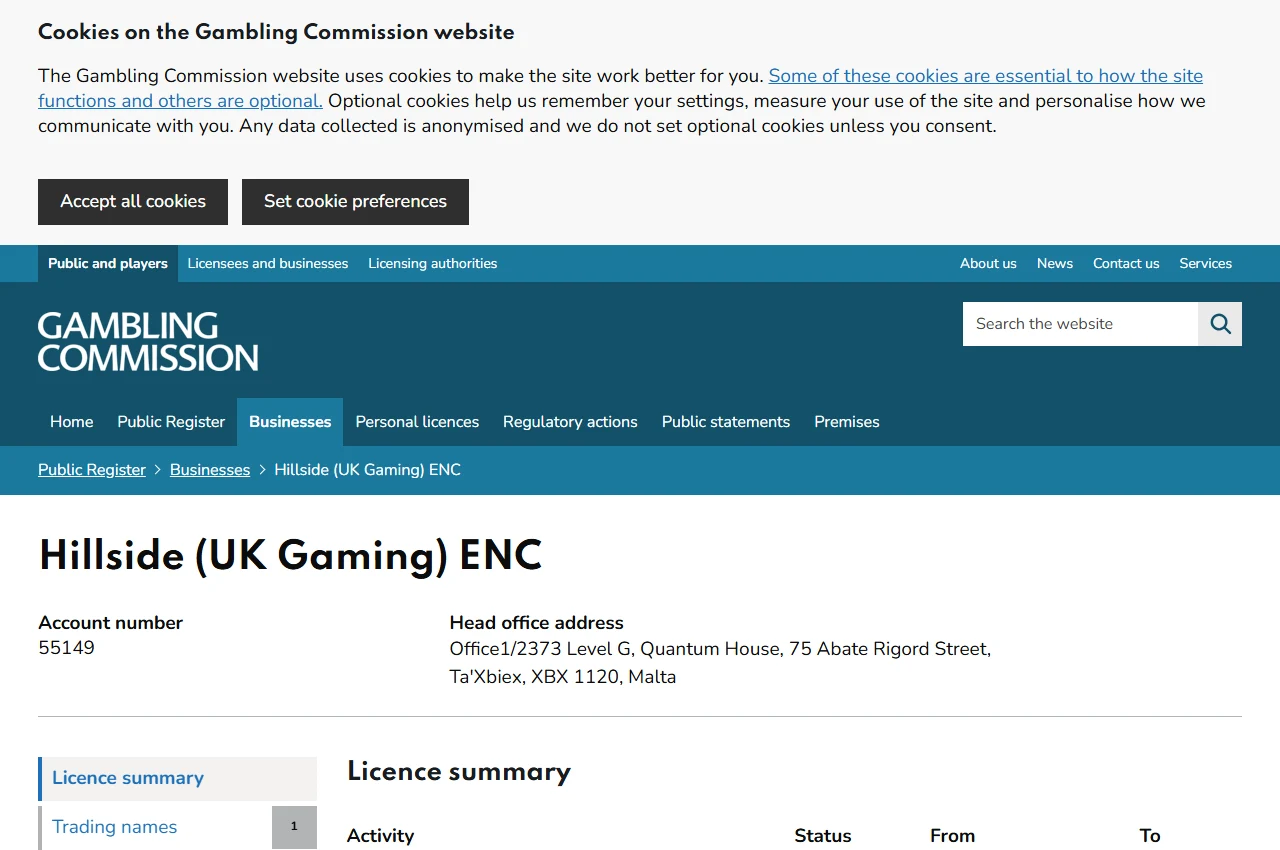Click the head office address text
This screenshot has height=850, width=1280.
tap(720, 663)
